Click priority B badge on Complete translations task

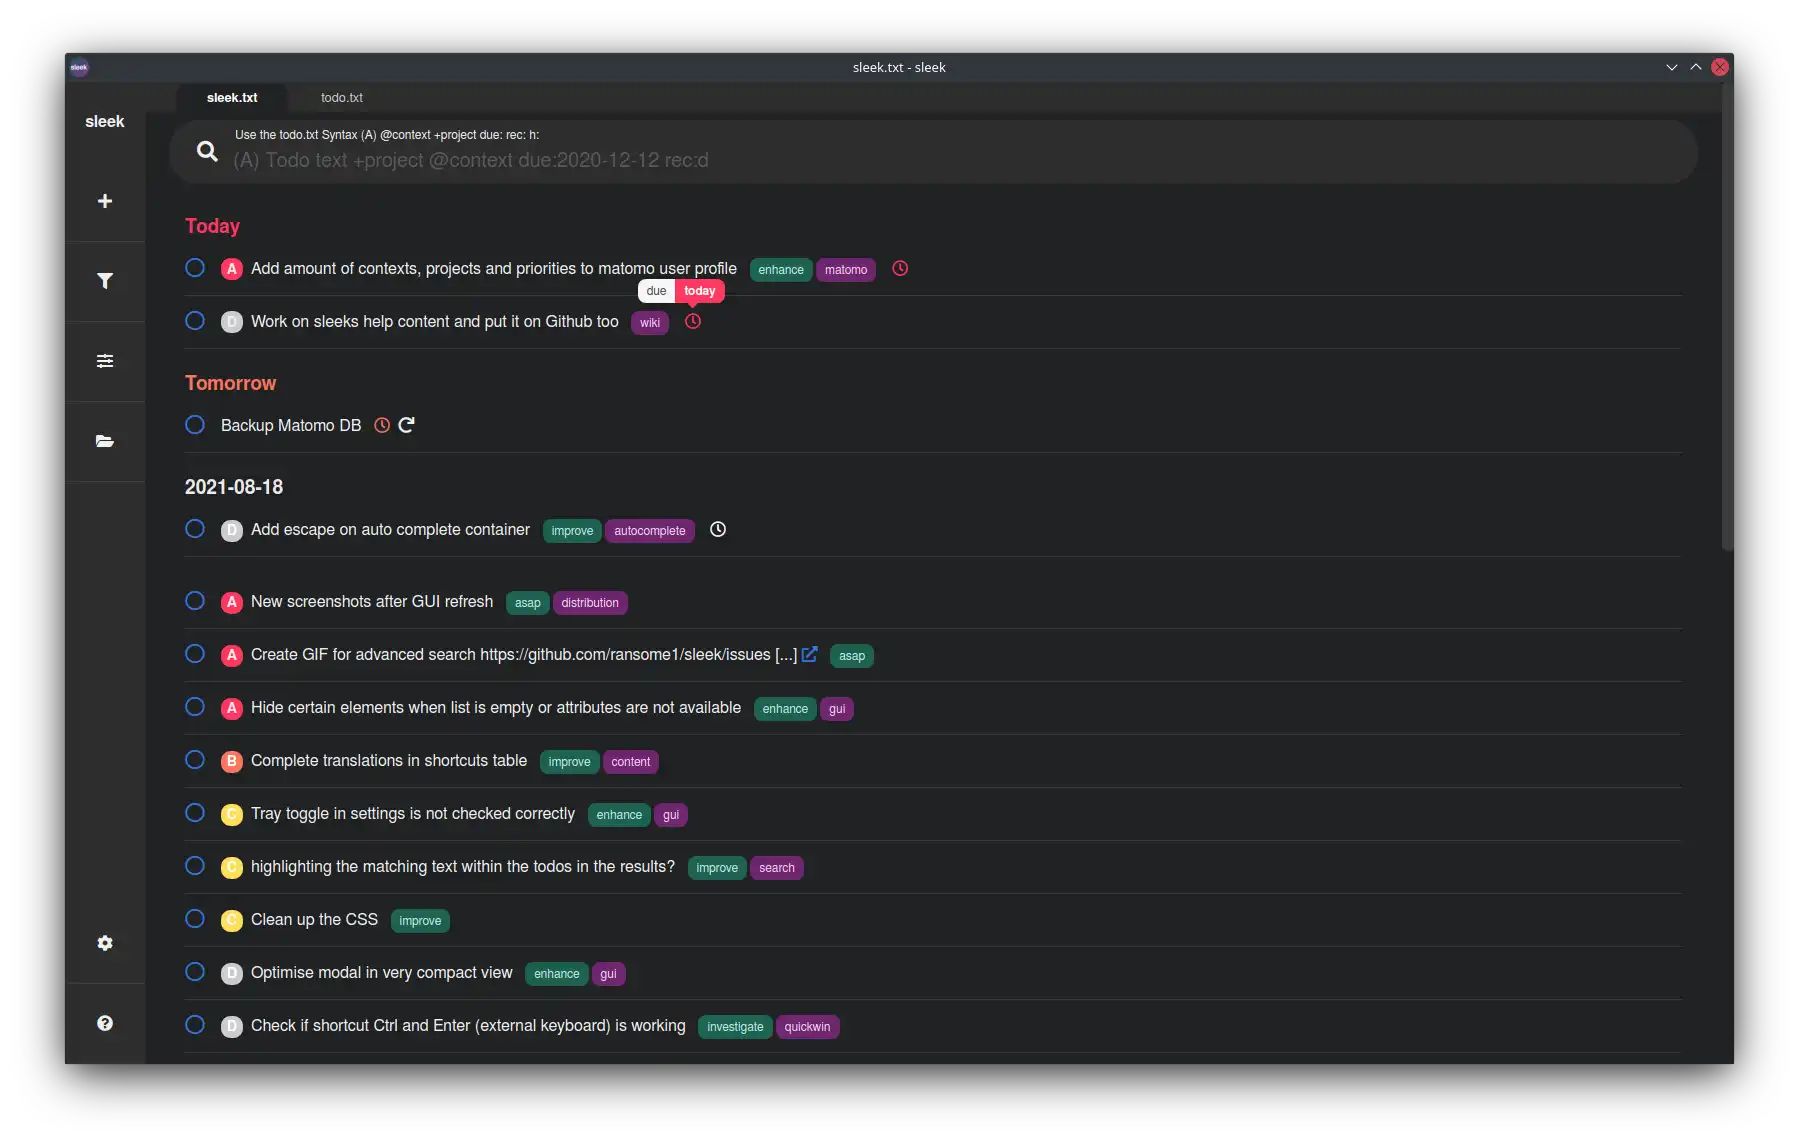pos(232,761)
